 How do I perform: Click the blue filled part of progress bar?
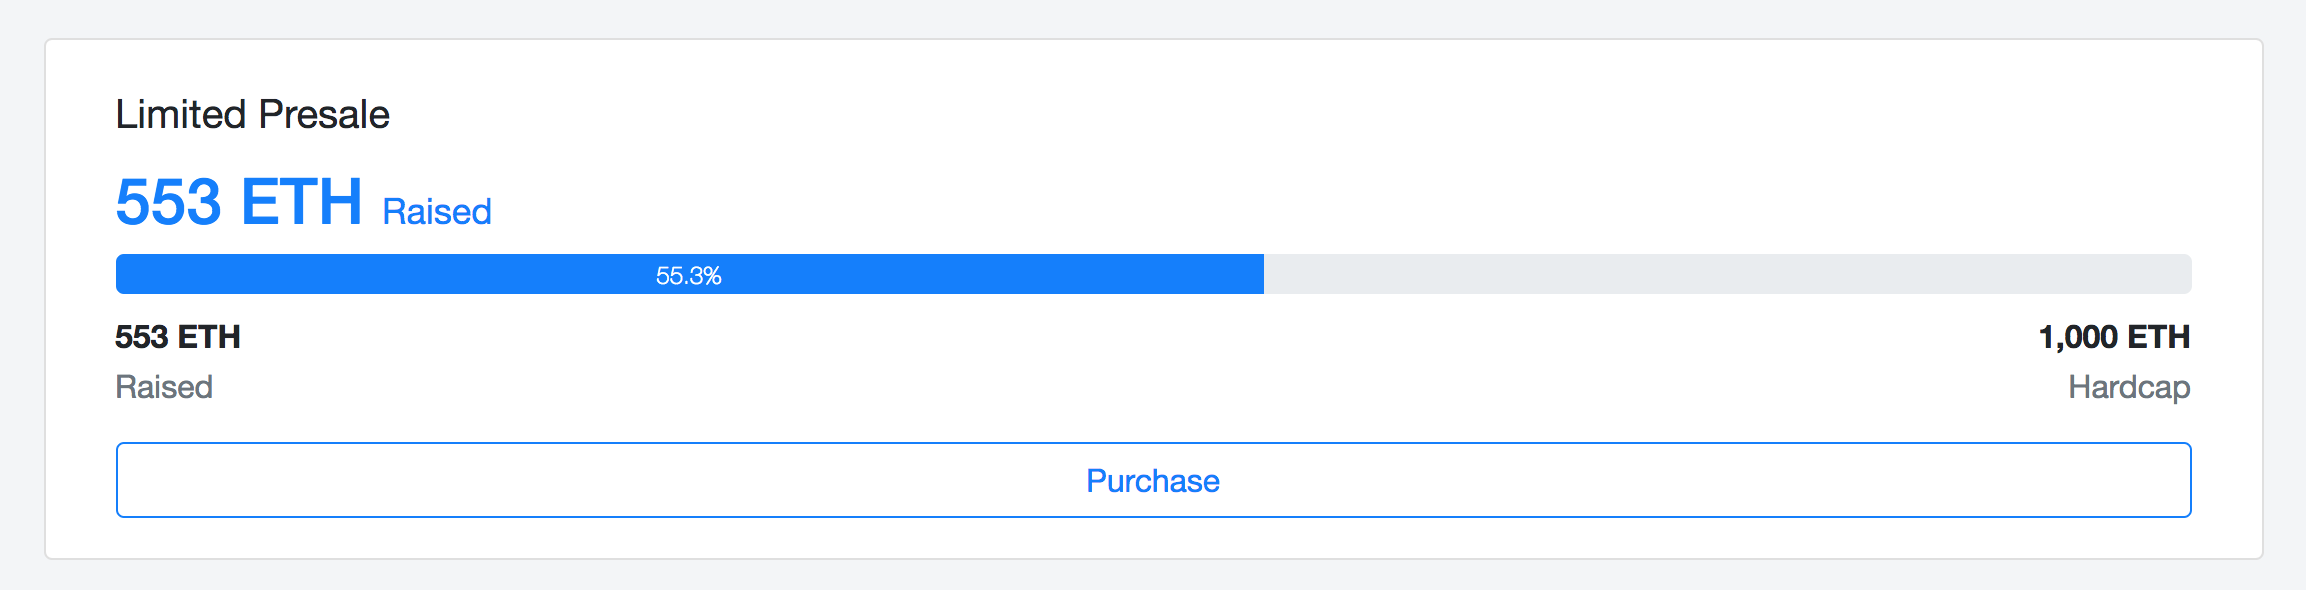coord(400,274)
